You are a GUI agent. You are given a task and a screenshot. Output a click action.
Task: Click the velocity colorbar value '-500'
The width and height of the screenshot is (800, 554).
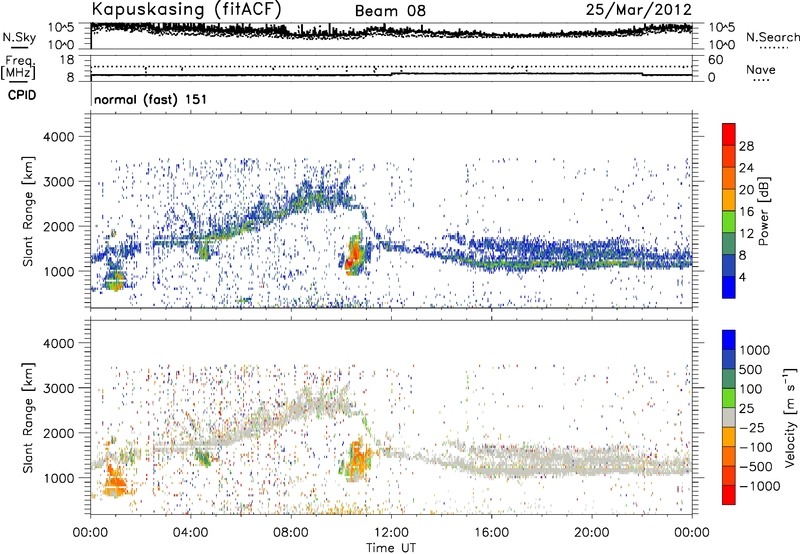[x=756, y=466]
